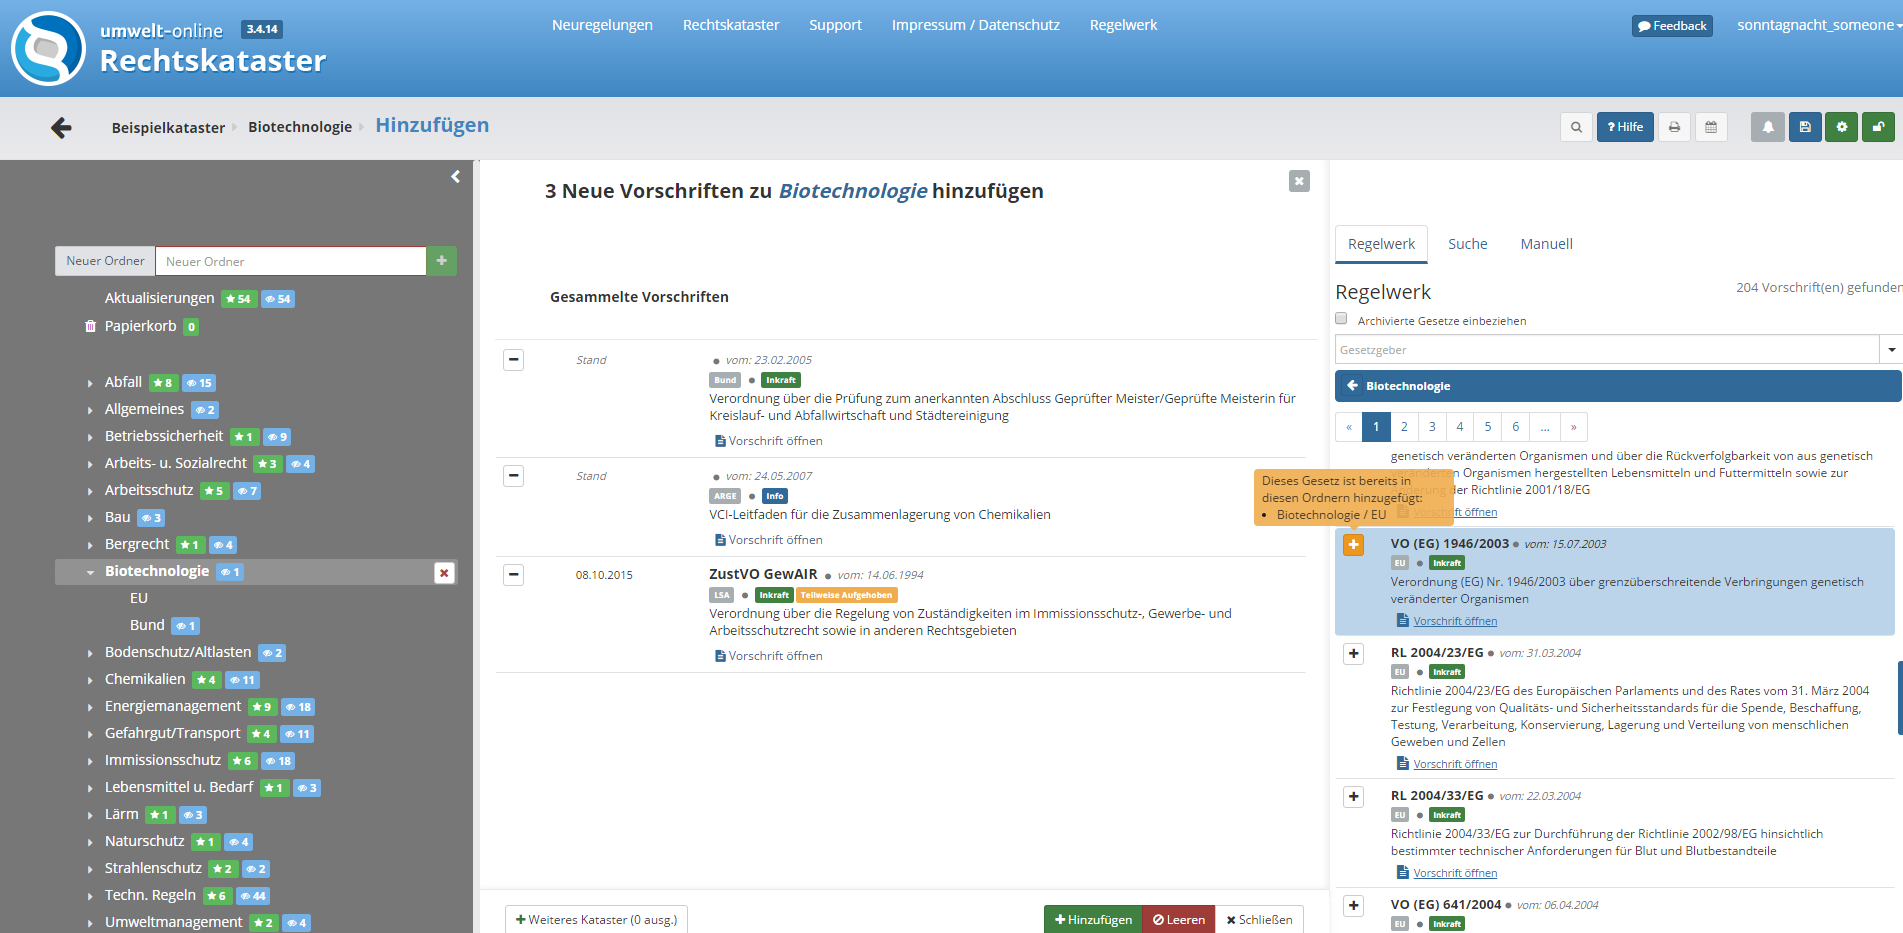Collapse the left sidebar with chevron
Image resolution: width=1903 pixels, height=933 pixels.
coord(455,177)
